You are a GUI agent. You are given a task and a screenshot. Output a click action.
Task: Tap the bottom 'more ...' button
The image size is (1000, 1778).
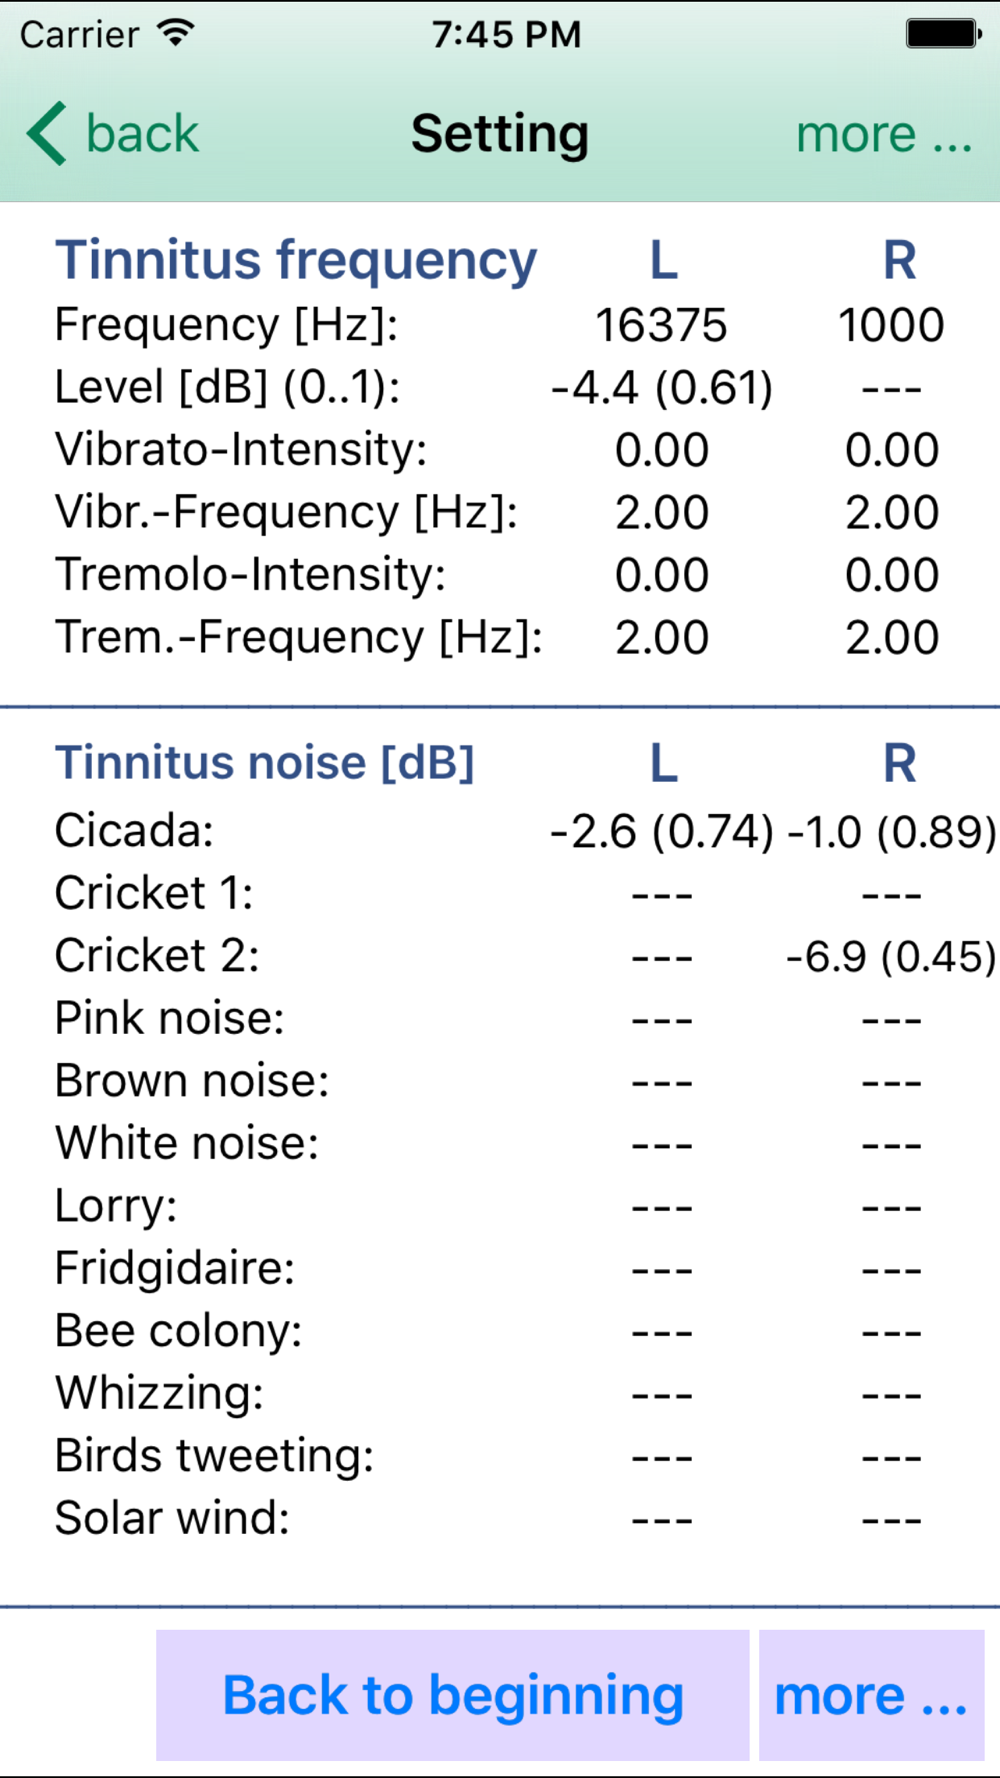[871, 1695]
